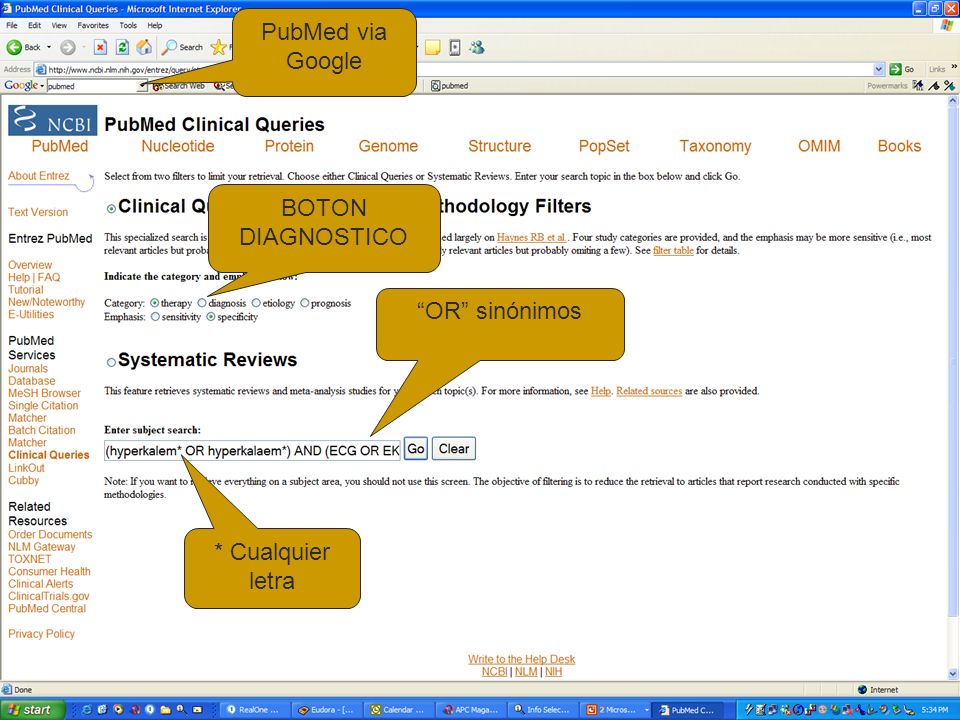Click the Google toolbar logo
This screenshot has height=720, width=960.
click(21, 86)
